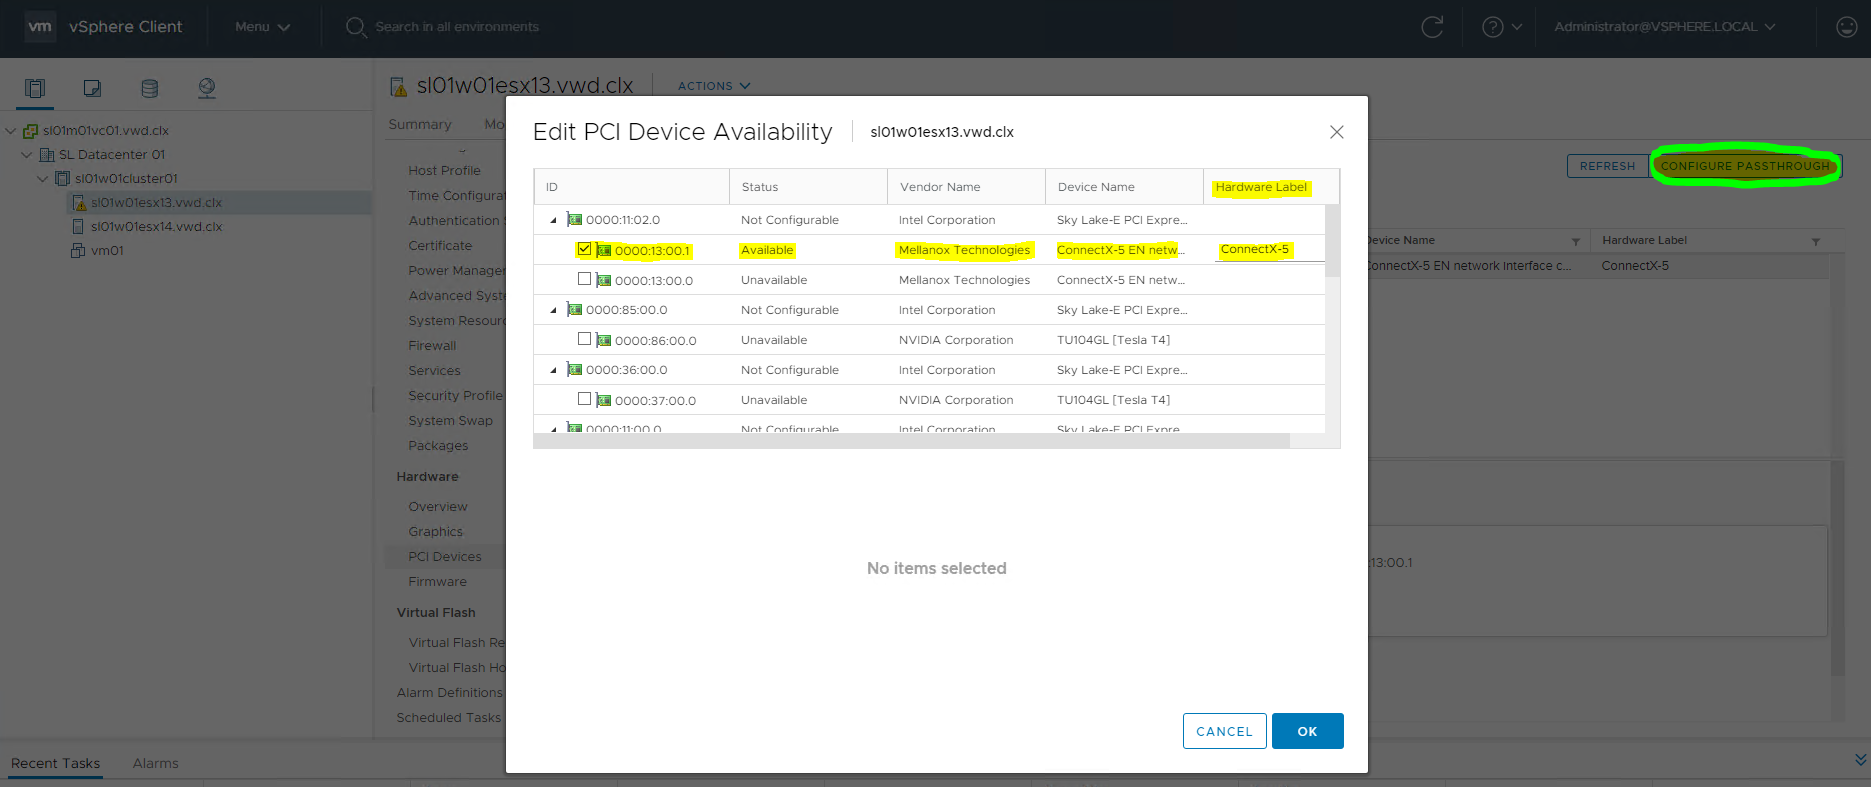Open the ACTIONS dropdown for the host

[x=714, y=86]
